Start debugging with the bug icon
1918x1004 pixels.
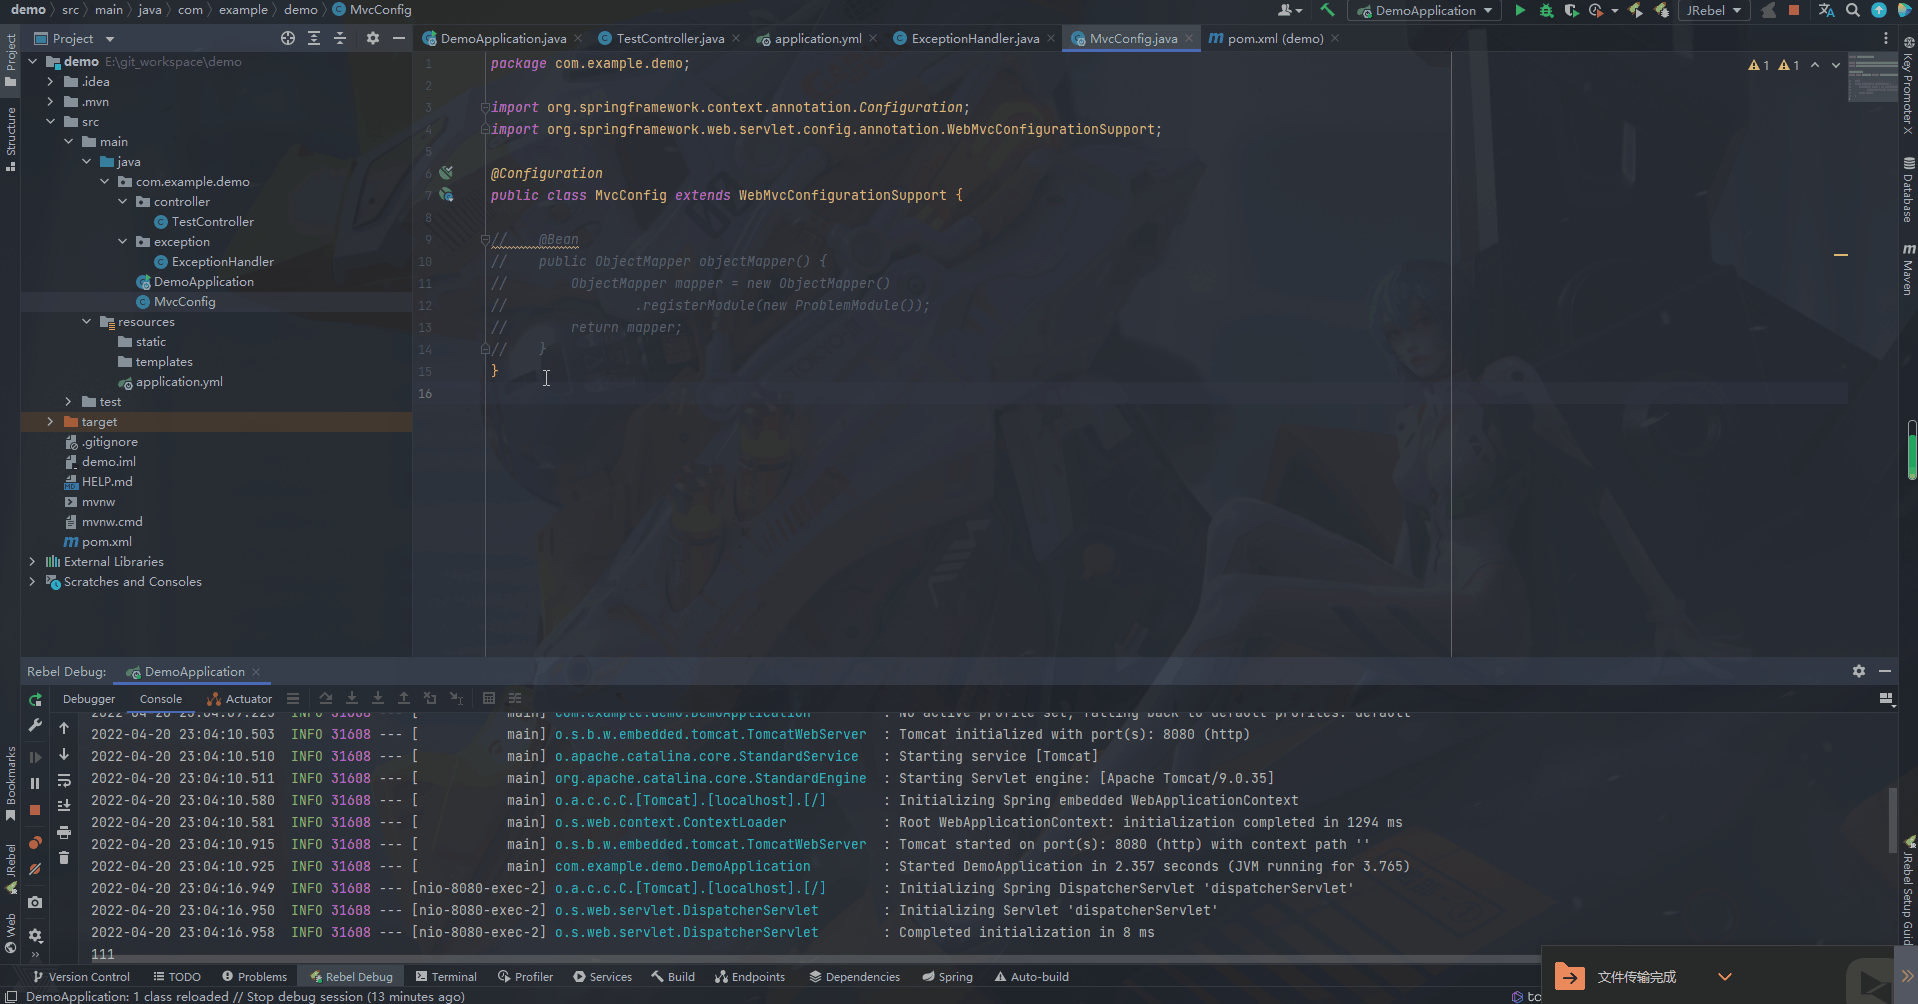click(1546, 10)
